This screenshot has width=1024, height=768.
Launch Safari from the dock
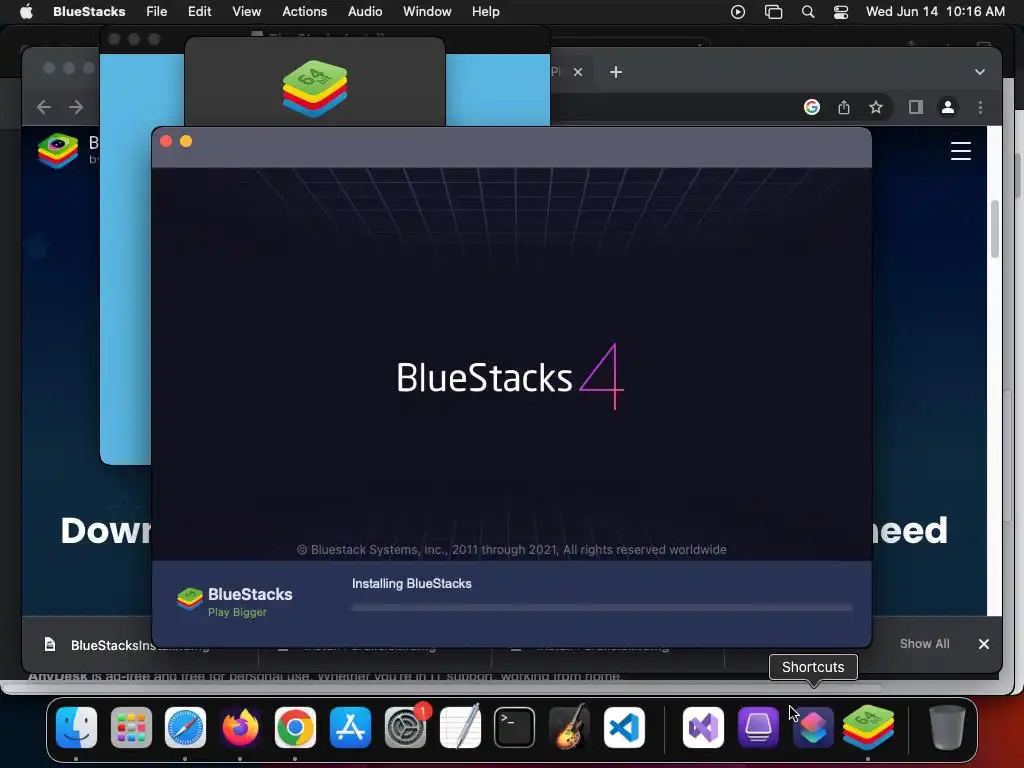click(185, 727)
